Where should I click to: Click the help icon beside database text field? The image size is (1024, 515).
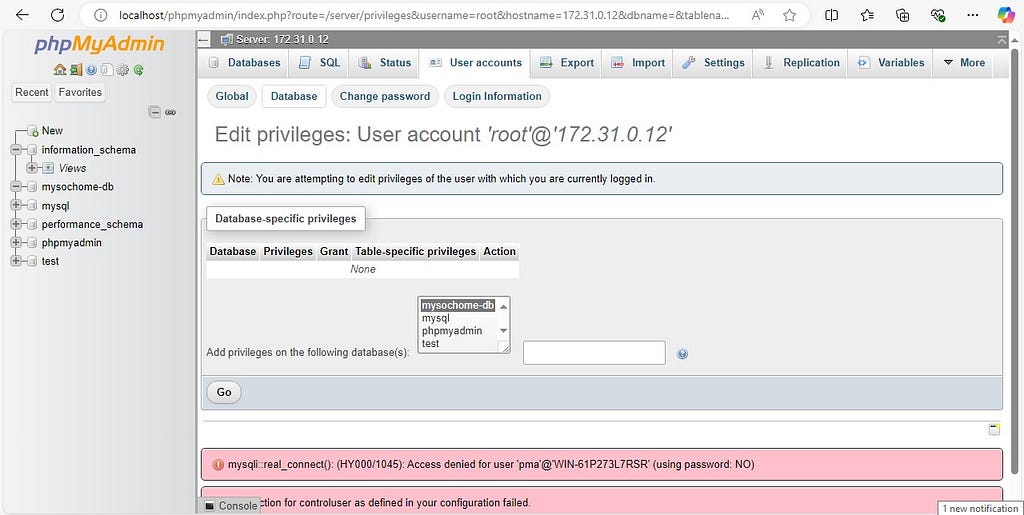pyautogui.click(x=682, y=354)
